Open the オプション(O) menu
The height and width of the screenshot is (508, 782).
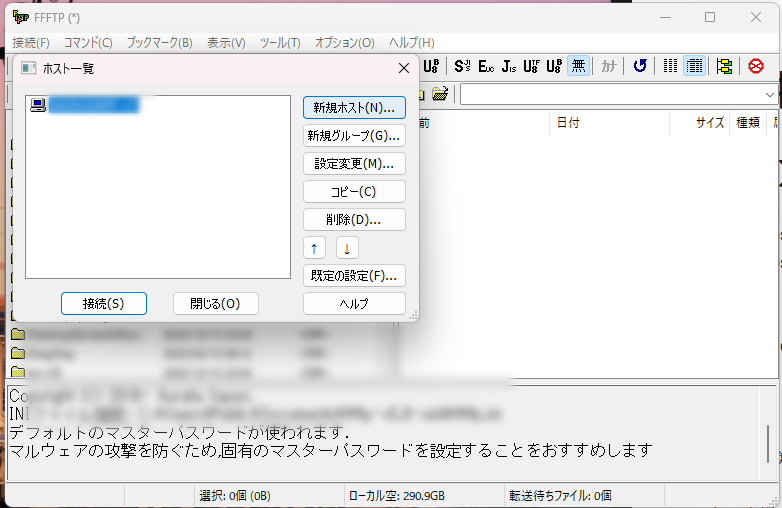pos(344,42)
